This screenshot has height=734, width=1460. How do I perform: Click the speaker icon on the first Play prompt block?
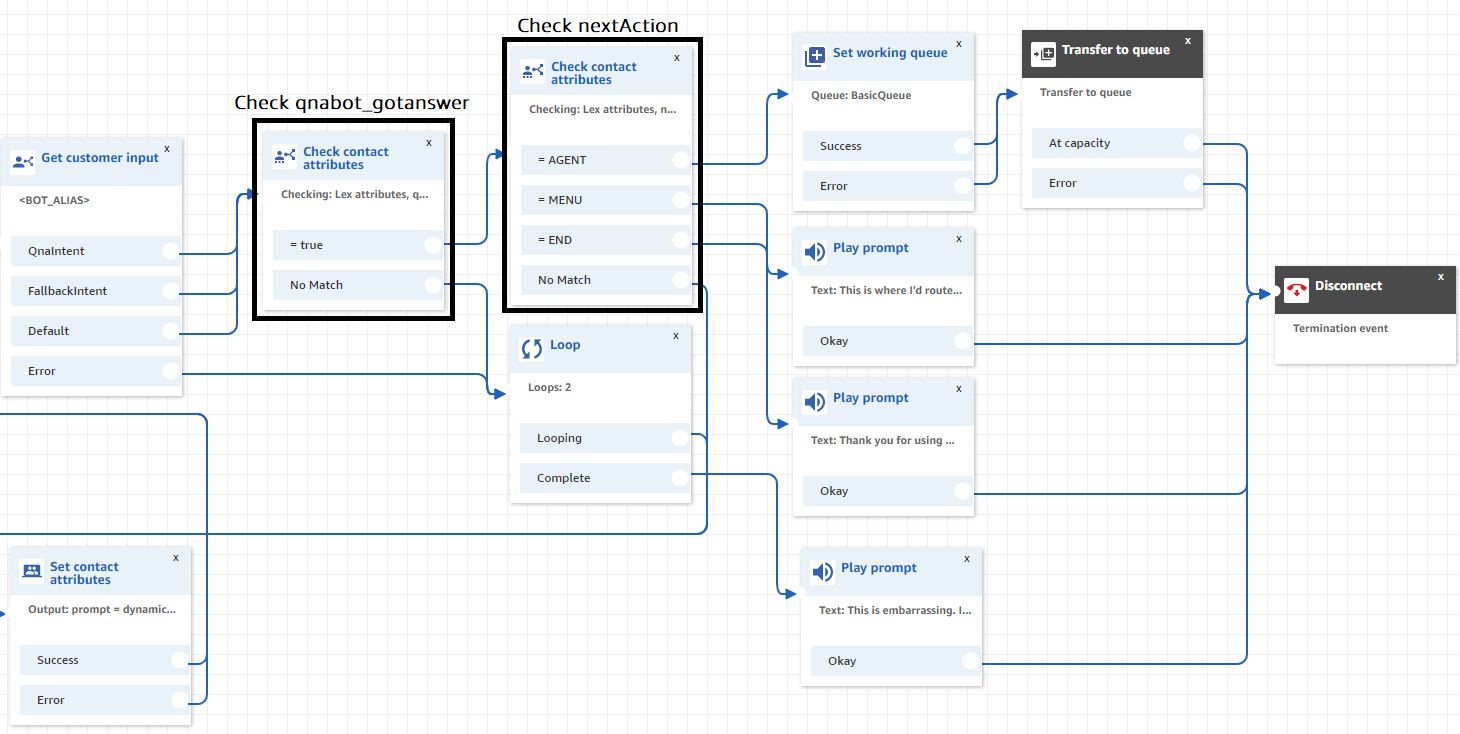815,249
